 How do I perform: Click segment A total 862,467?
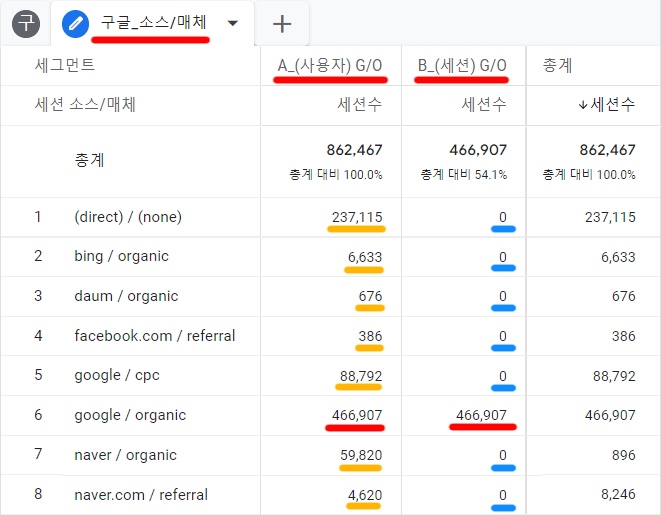point(355,150)
